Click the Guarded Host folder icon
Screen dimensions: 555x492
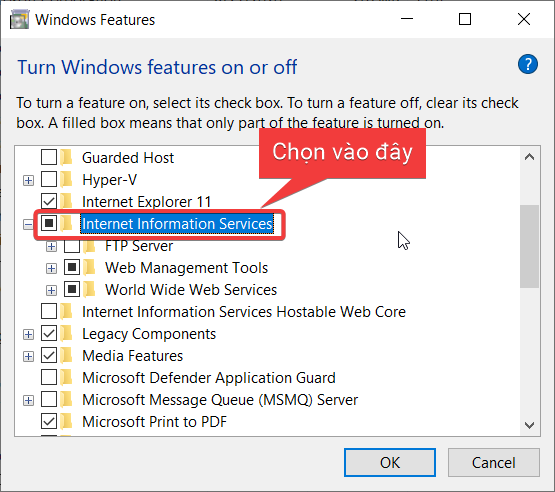[x=66, y=158]
